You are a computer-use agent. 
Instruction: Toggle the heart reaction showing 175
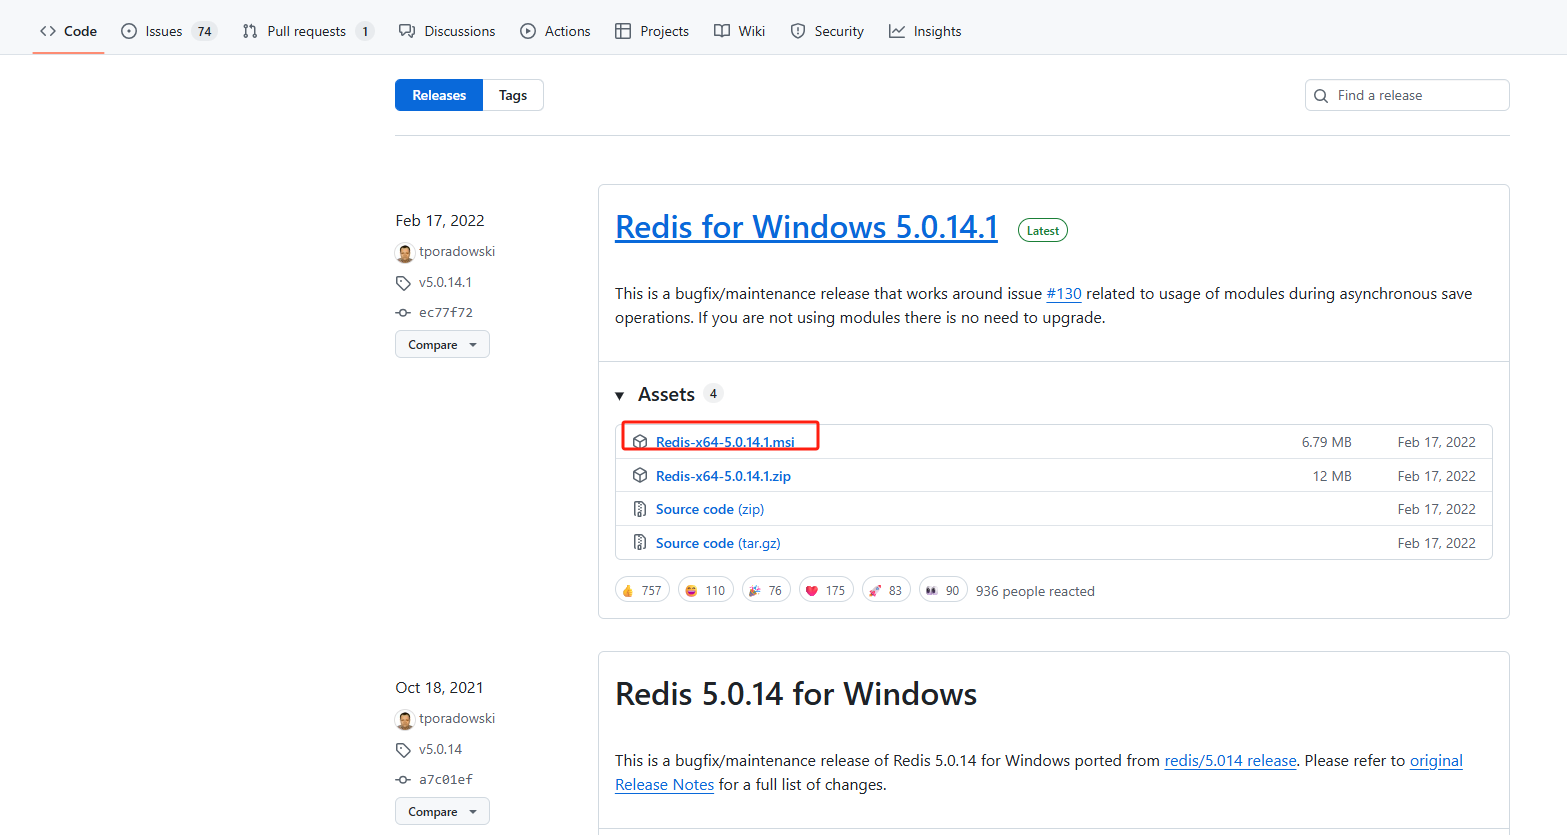click(826, 590)
